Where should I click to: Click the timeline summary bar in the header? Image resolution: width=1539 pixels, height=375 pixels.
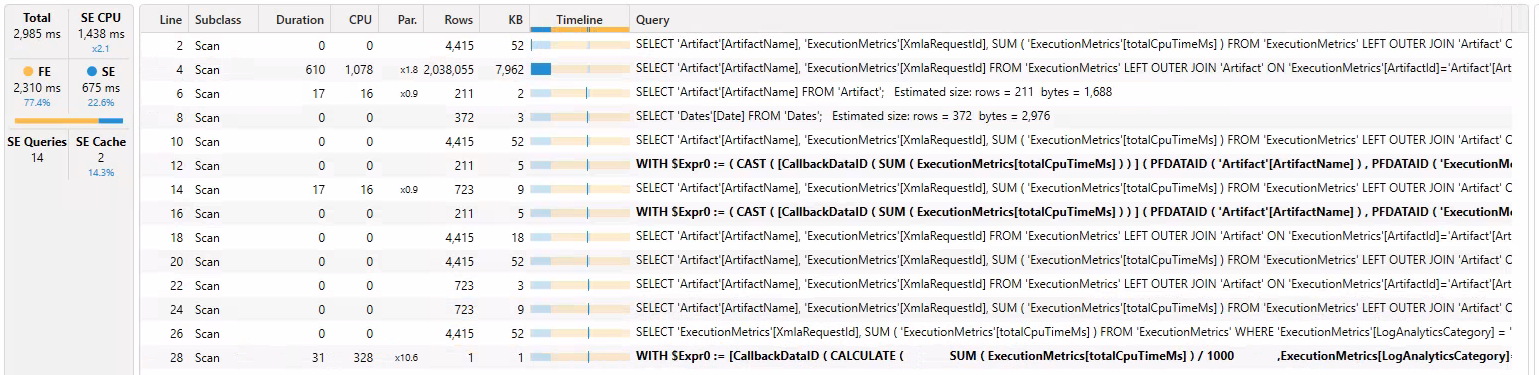[580, 29]
